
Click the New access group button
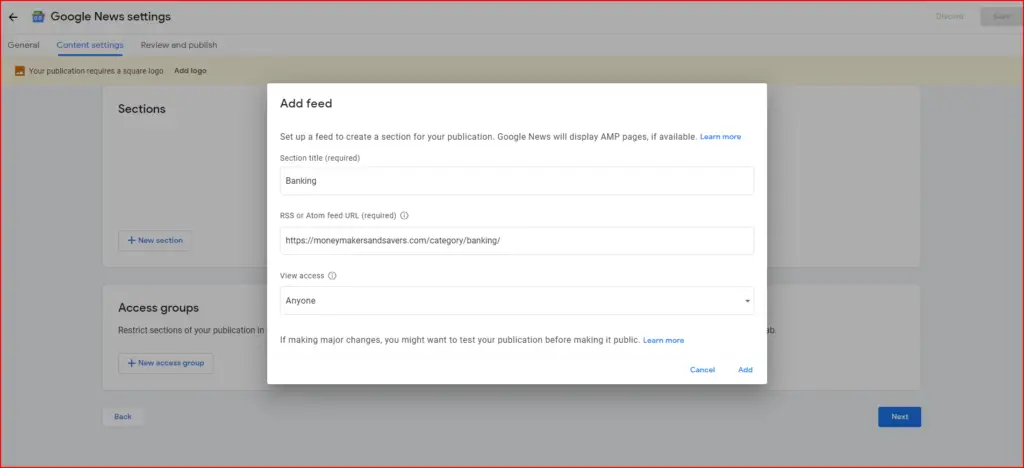coord(166,363)
